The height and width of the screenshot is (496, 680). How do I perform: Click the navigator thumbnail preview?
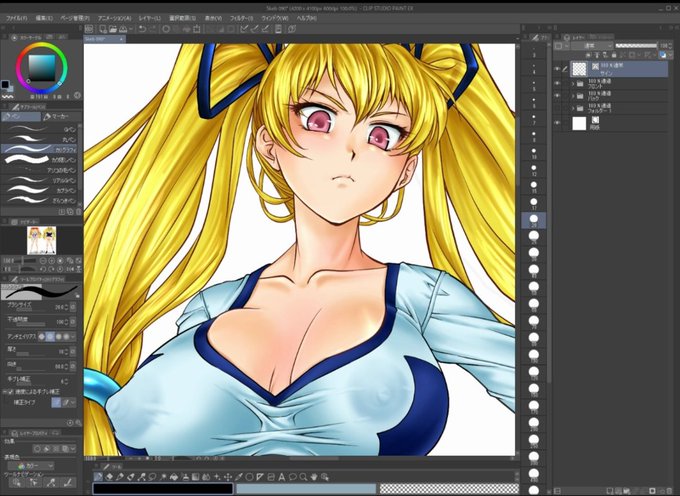point(41,240)
